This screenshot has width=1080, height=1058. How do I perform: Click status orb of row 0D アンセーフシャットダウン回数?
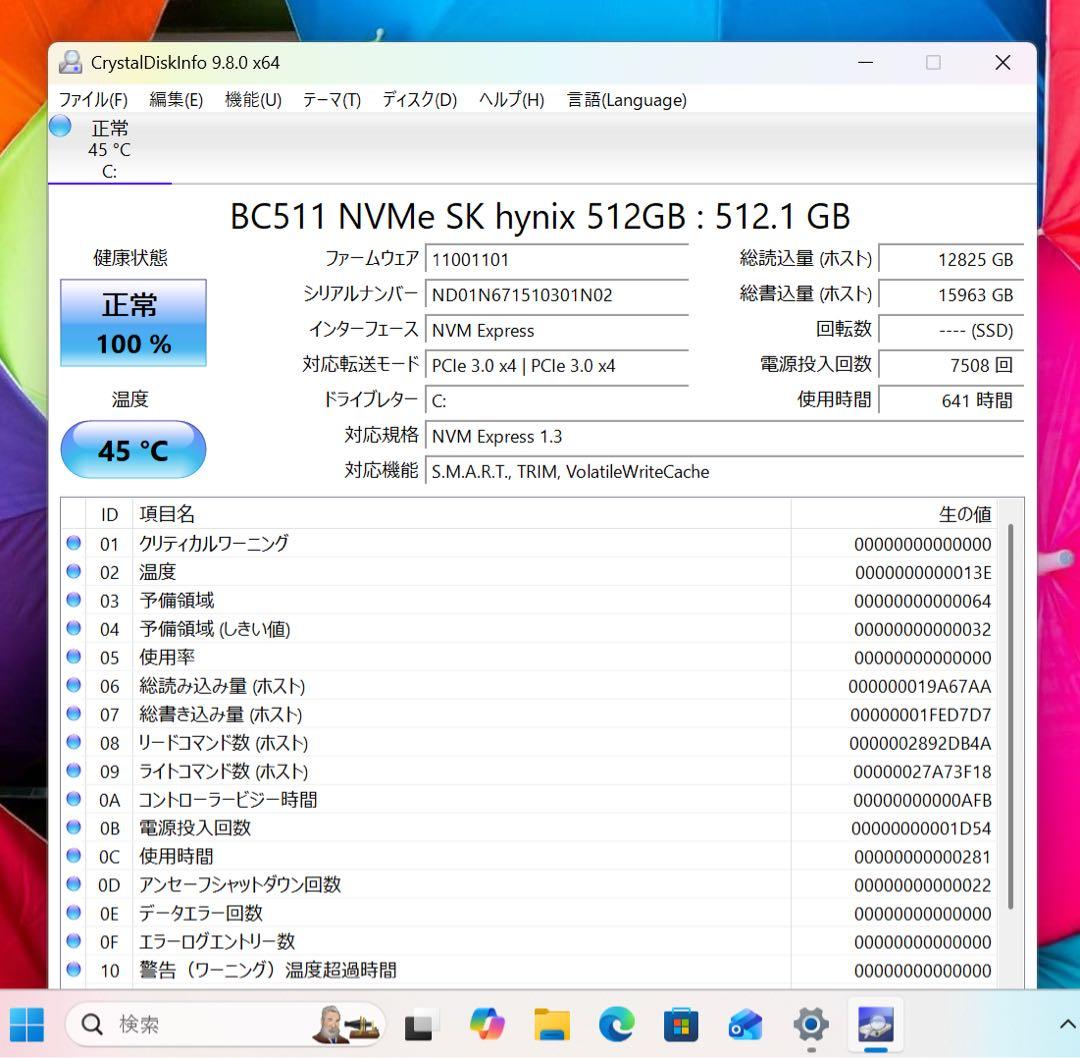pos(74,884)
